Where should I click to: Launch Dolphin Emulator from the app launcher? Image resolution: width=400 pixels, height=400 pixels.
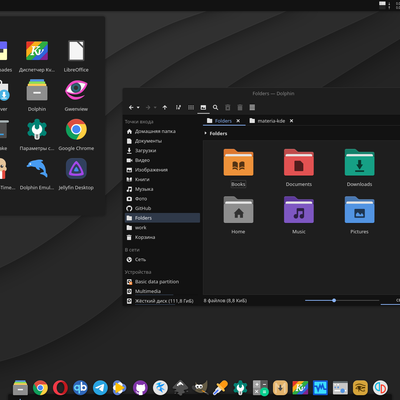(x=37, y=174)
